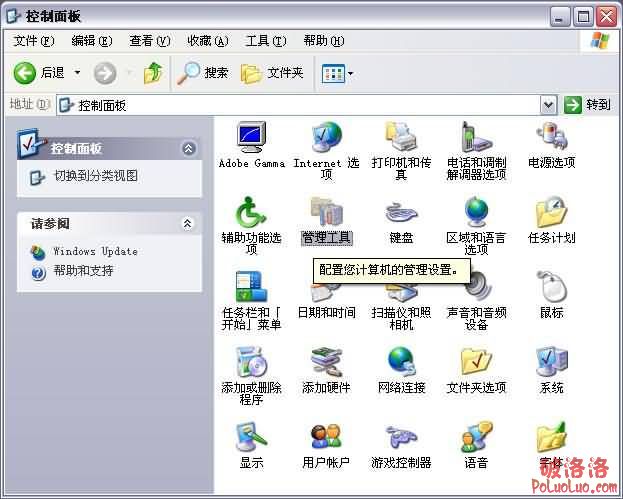
Task: Open 系统 icon
Action: coord(551,362)
